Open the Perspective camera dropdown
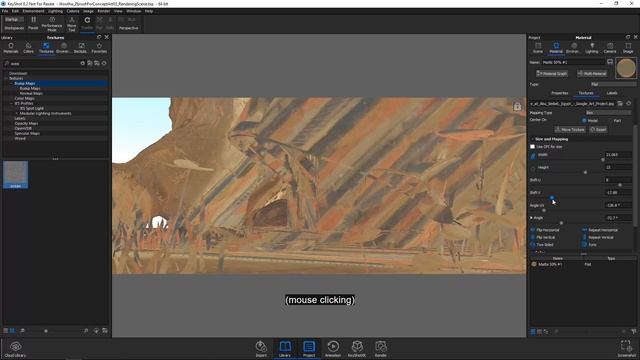This screenshot has width=640, height=360. point(129,28)
